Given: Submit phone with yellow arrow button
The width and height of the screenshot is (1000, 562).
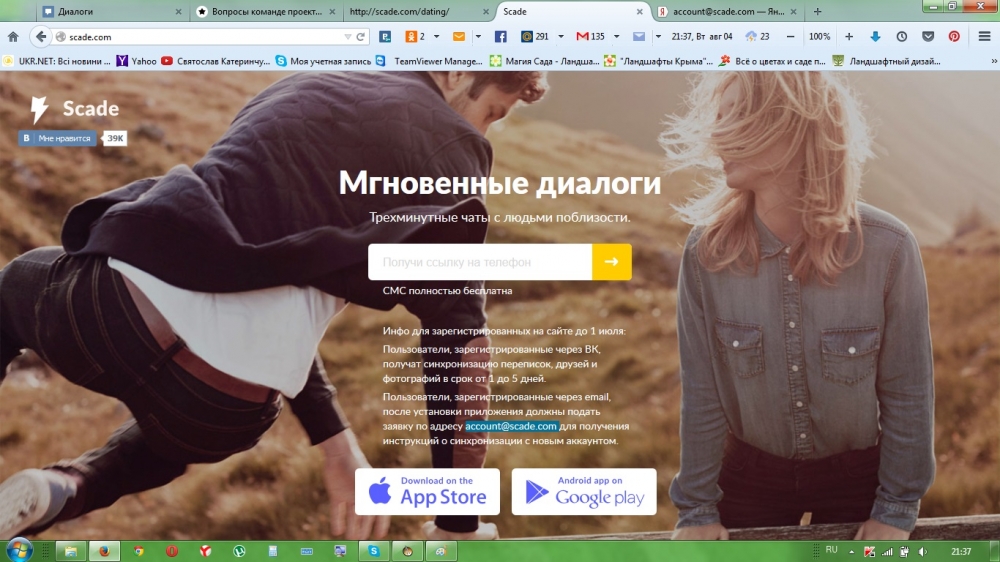Looking at the screenshot, I should click(612, 262).
